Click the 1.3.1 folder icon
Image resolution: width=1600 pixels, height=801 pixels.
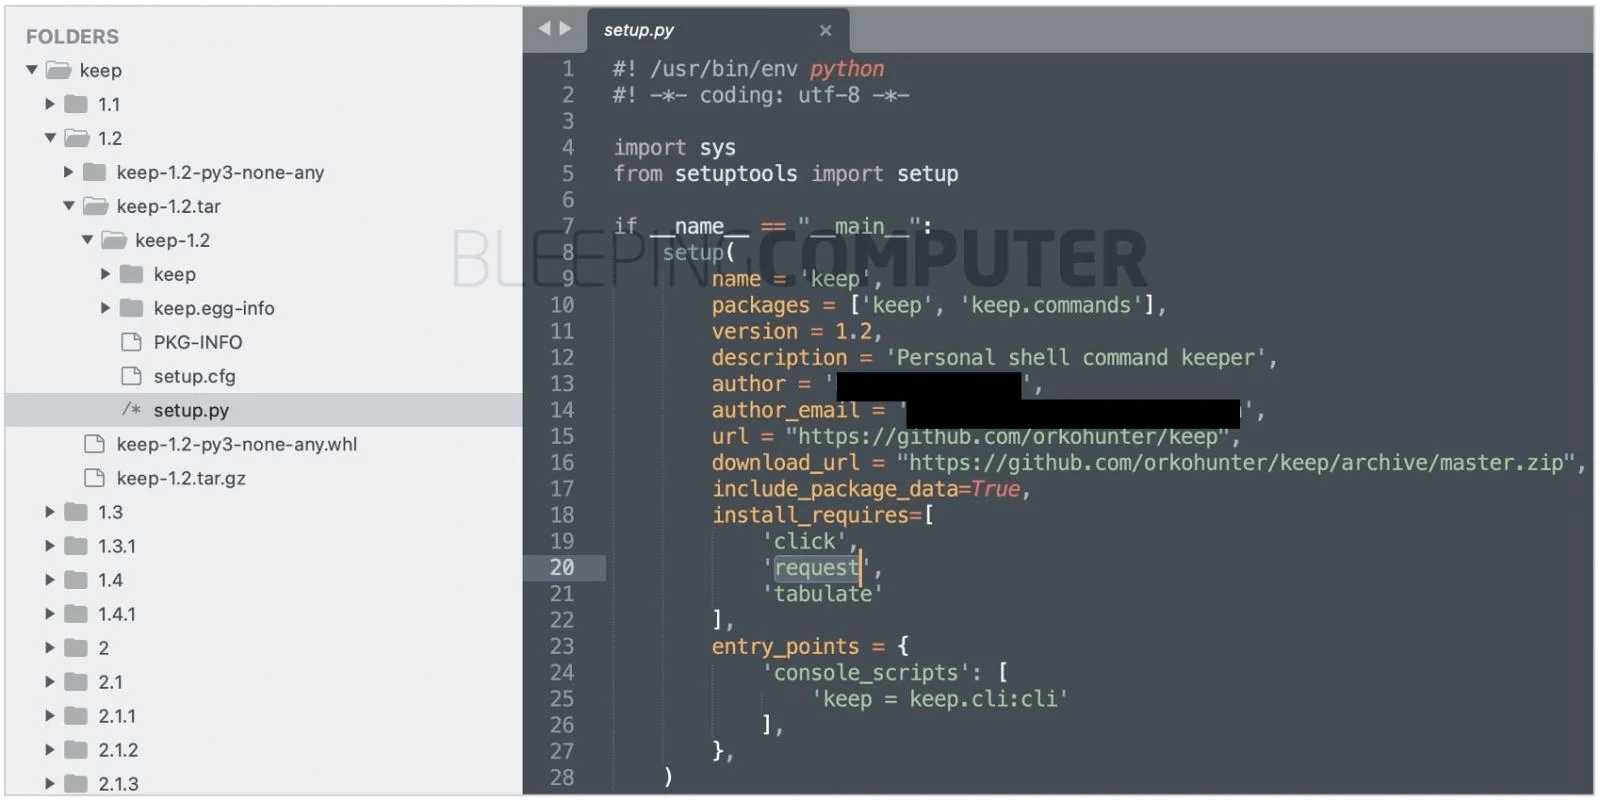(x=76, y=546)
